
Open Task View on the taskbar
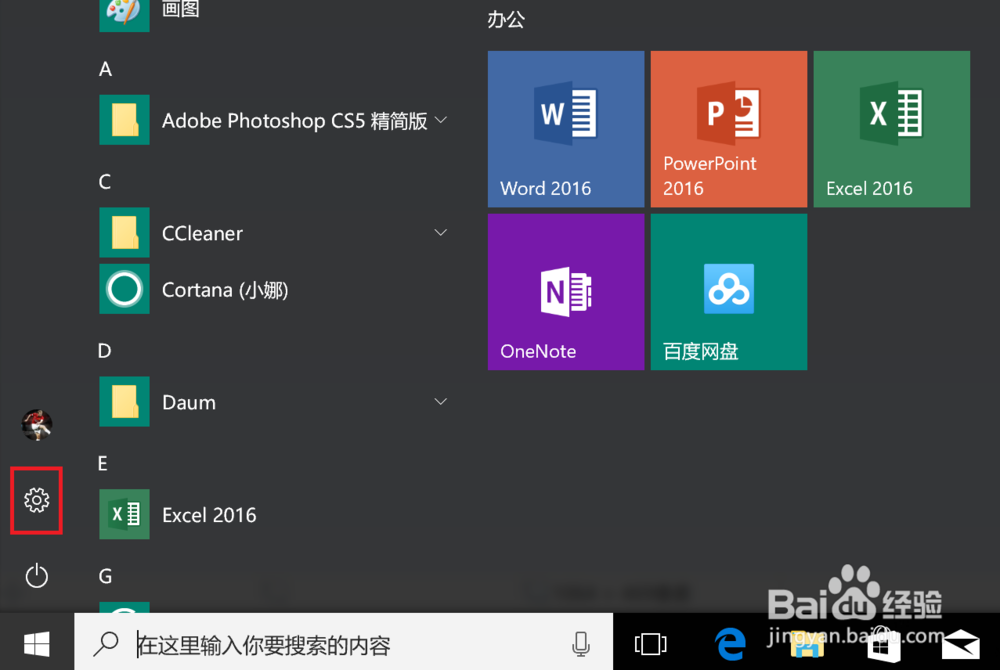point(651,644)
